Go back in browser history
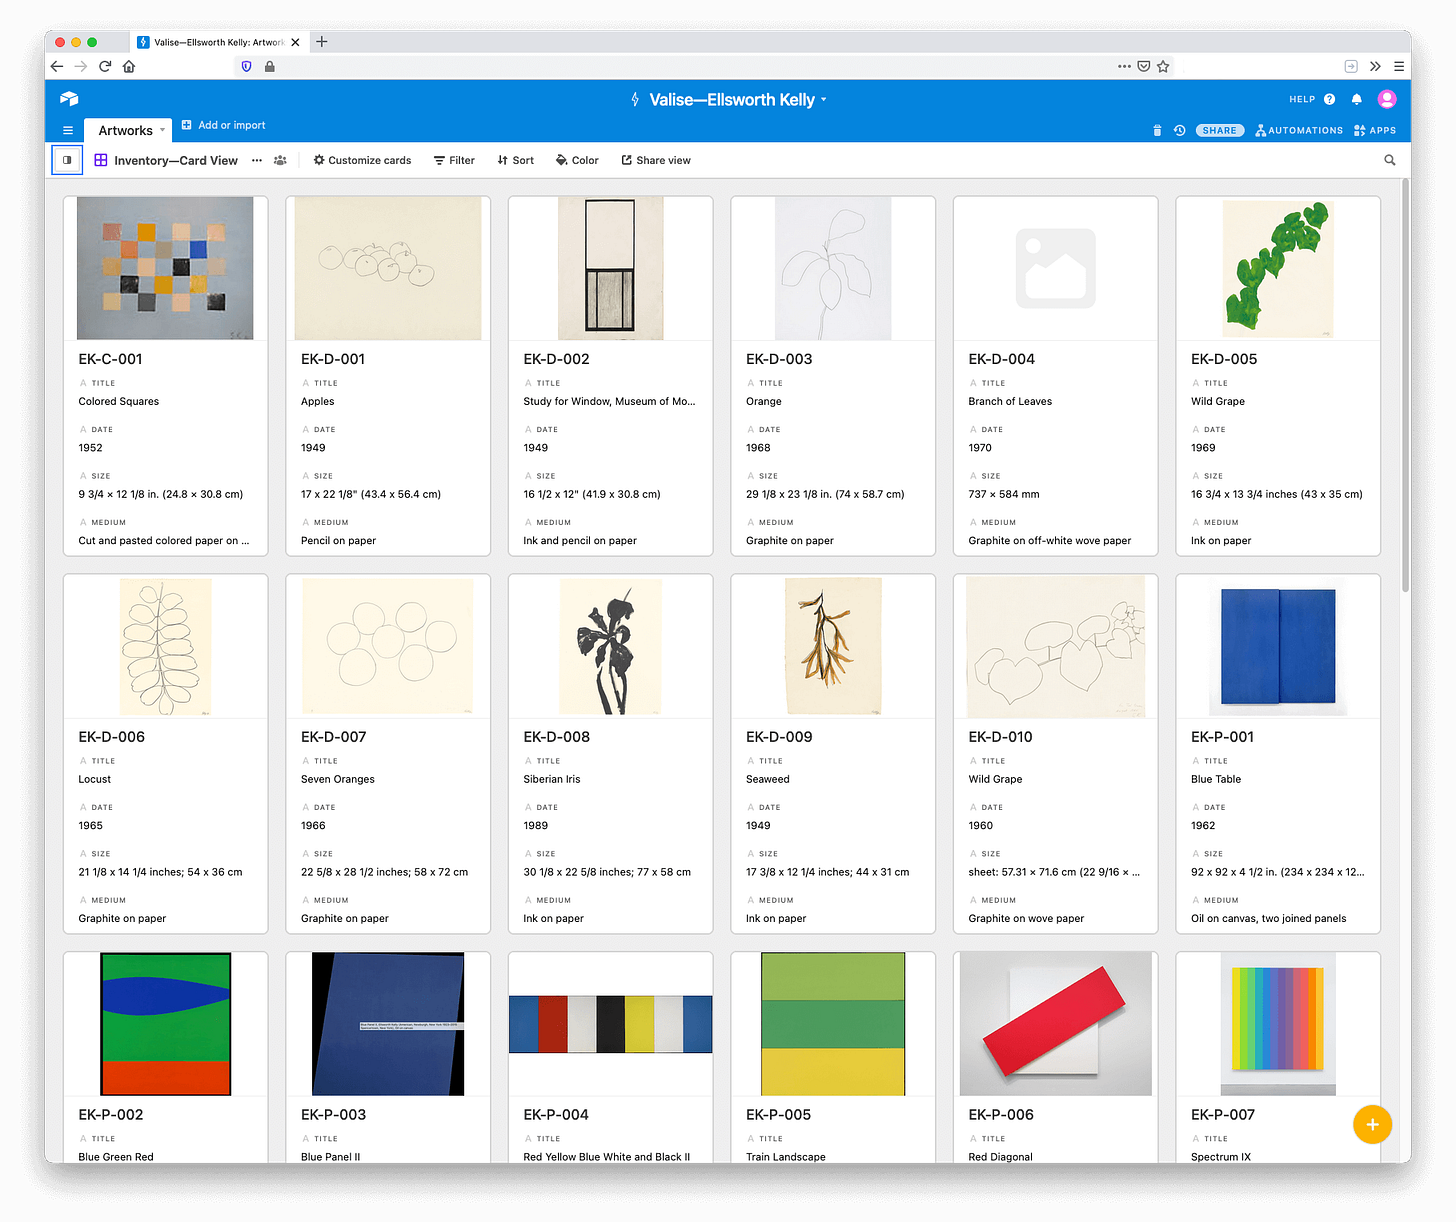The height and width of the screenshot is (1222, 1456). click(57, 66)
